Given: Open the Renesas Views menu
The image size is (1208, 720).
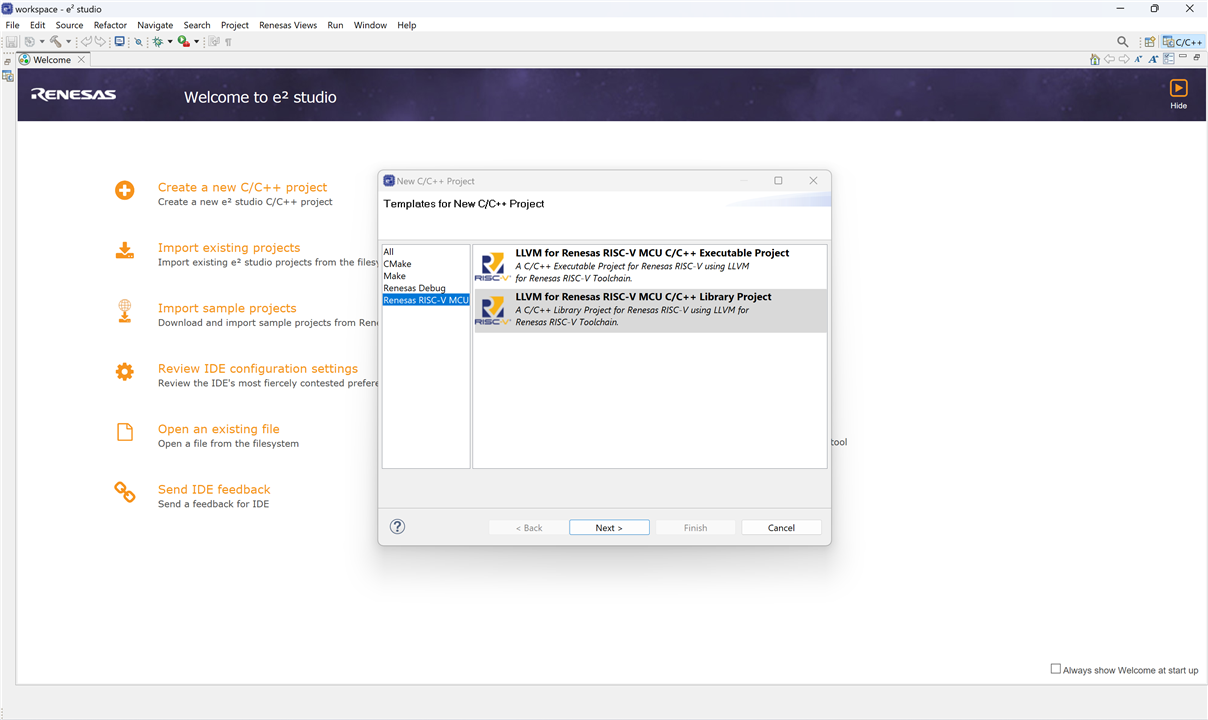Looking at the screenshot, I should [x=288, y=25].
